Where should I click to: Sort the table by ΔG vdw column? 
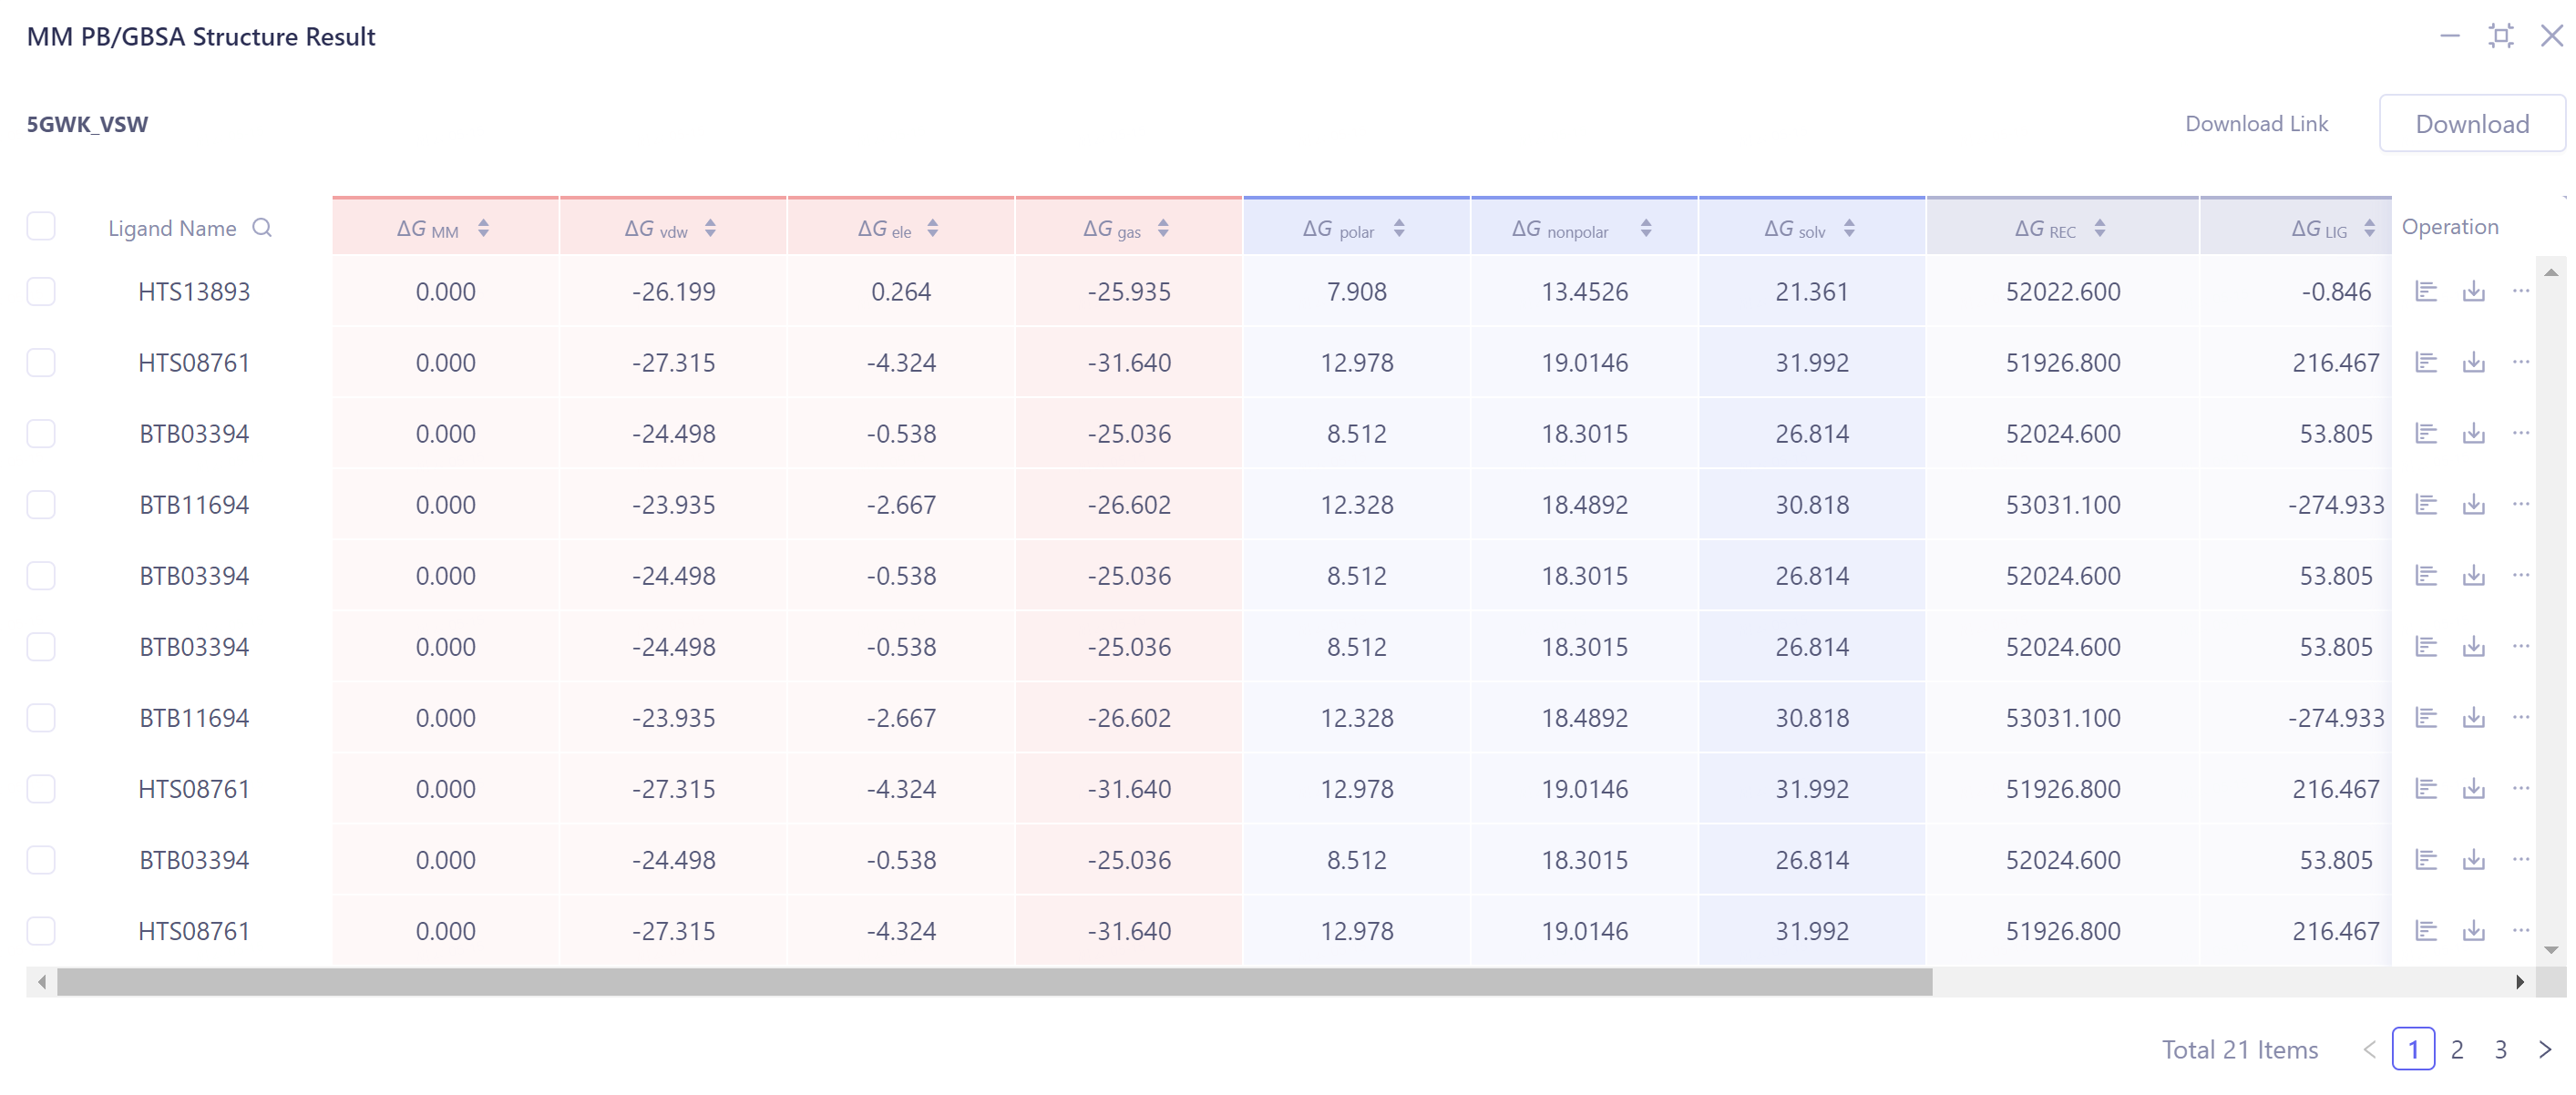tap(710, 229)
